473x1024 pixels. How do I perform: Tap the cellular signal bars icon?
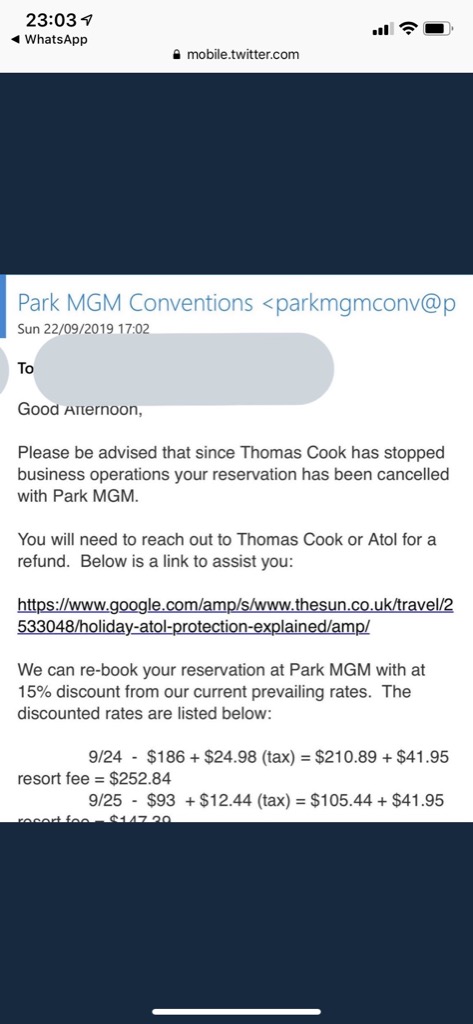382,28
